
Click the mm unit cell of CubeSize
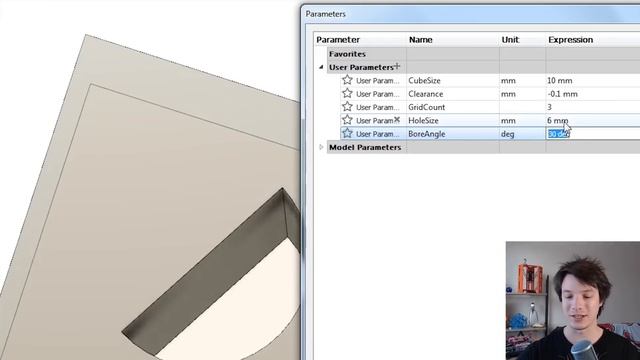click(x=522, y=81)
